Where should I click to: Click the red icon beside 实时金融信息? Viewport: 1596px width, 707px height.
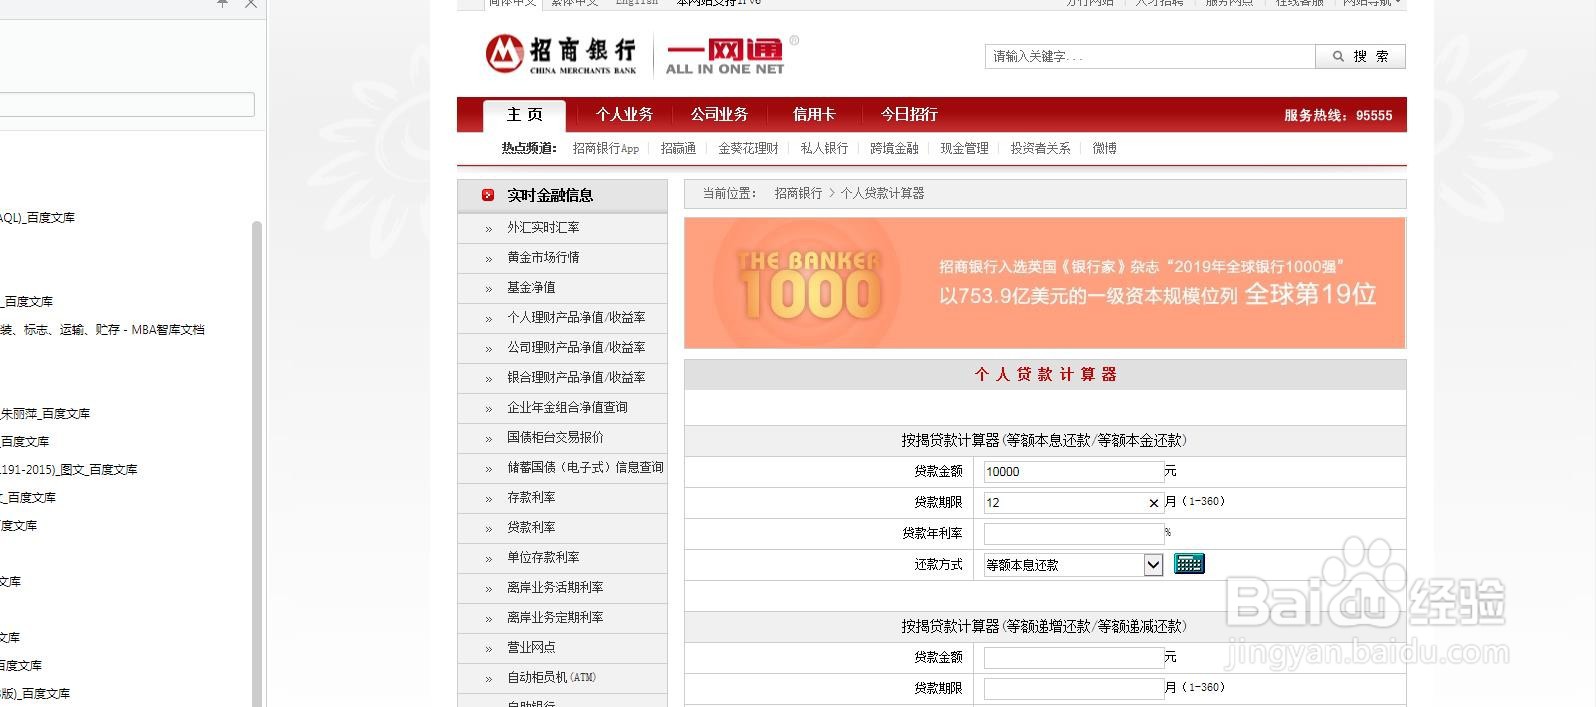[488, 195]
